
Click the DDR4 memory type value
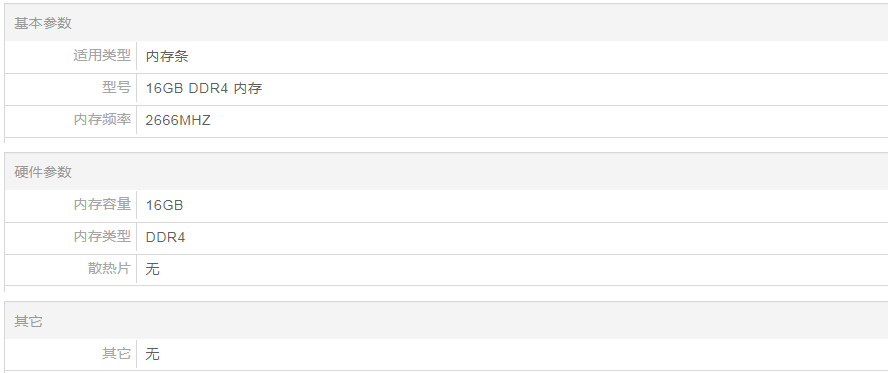tap(165, 237)
